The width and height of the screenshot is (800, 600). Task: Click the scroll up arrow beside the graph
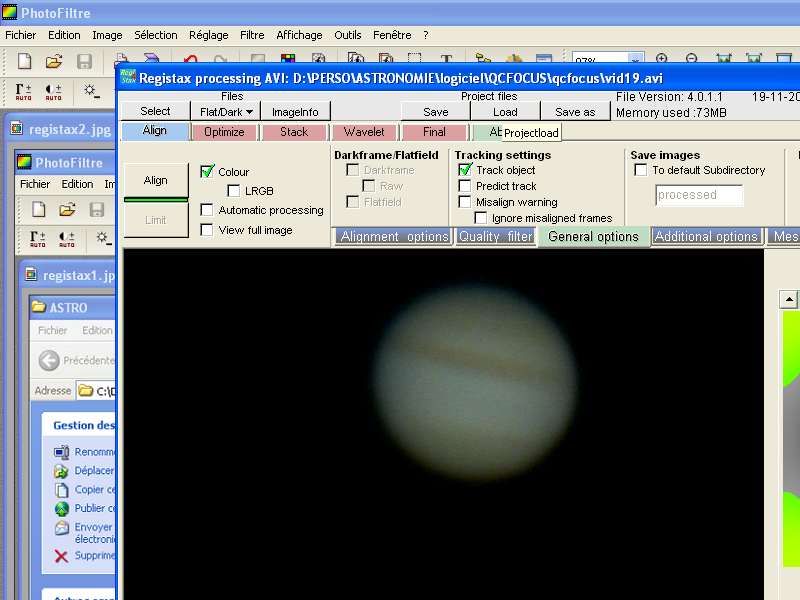[x=789, y=299]
